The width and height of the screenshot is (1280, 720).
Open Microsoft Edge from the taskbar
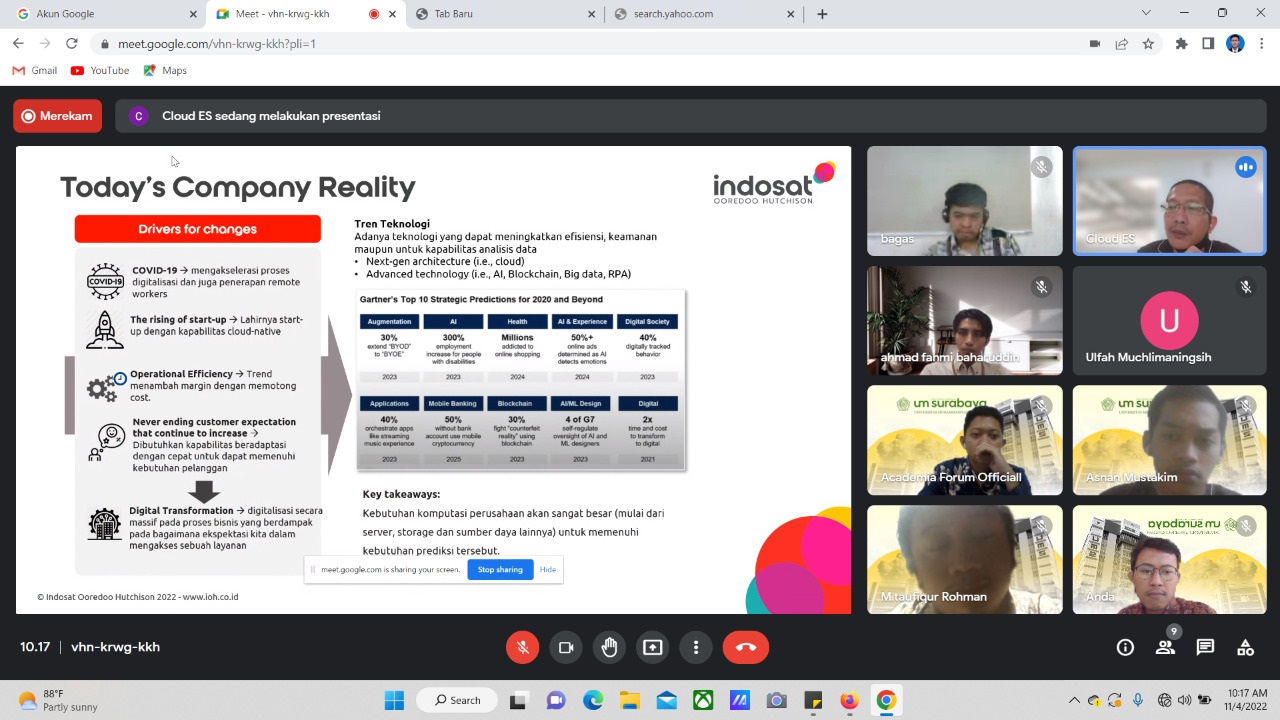[x=593, y=700]
